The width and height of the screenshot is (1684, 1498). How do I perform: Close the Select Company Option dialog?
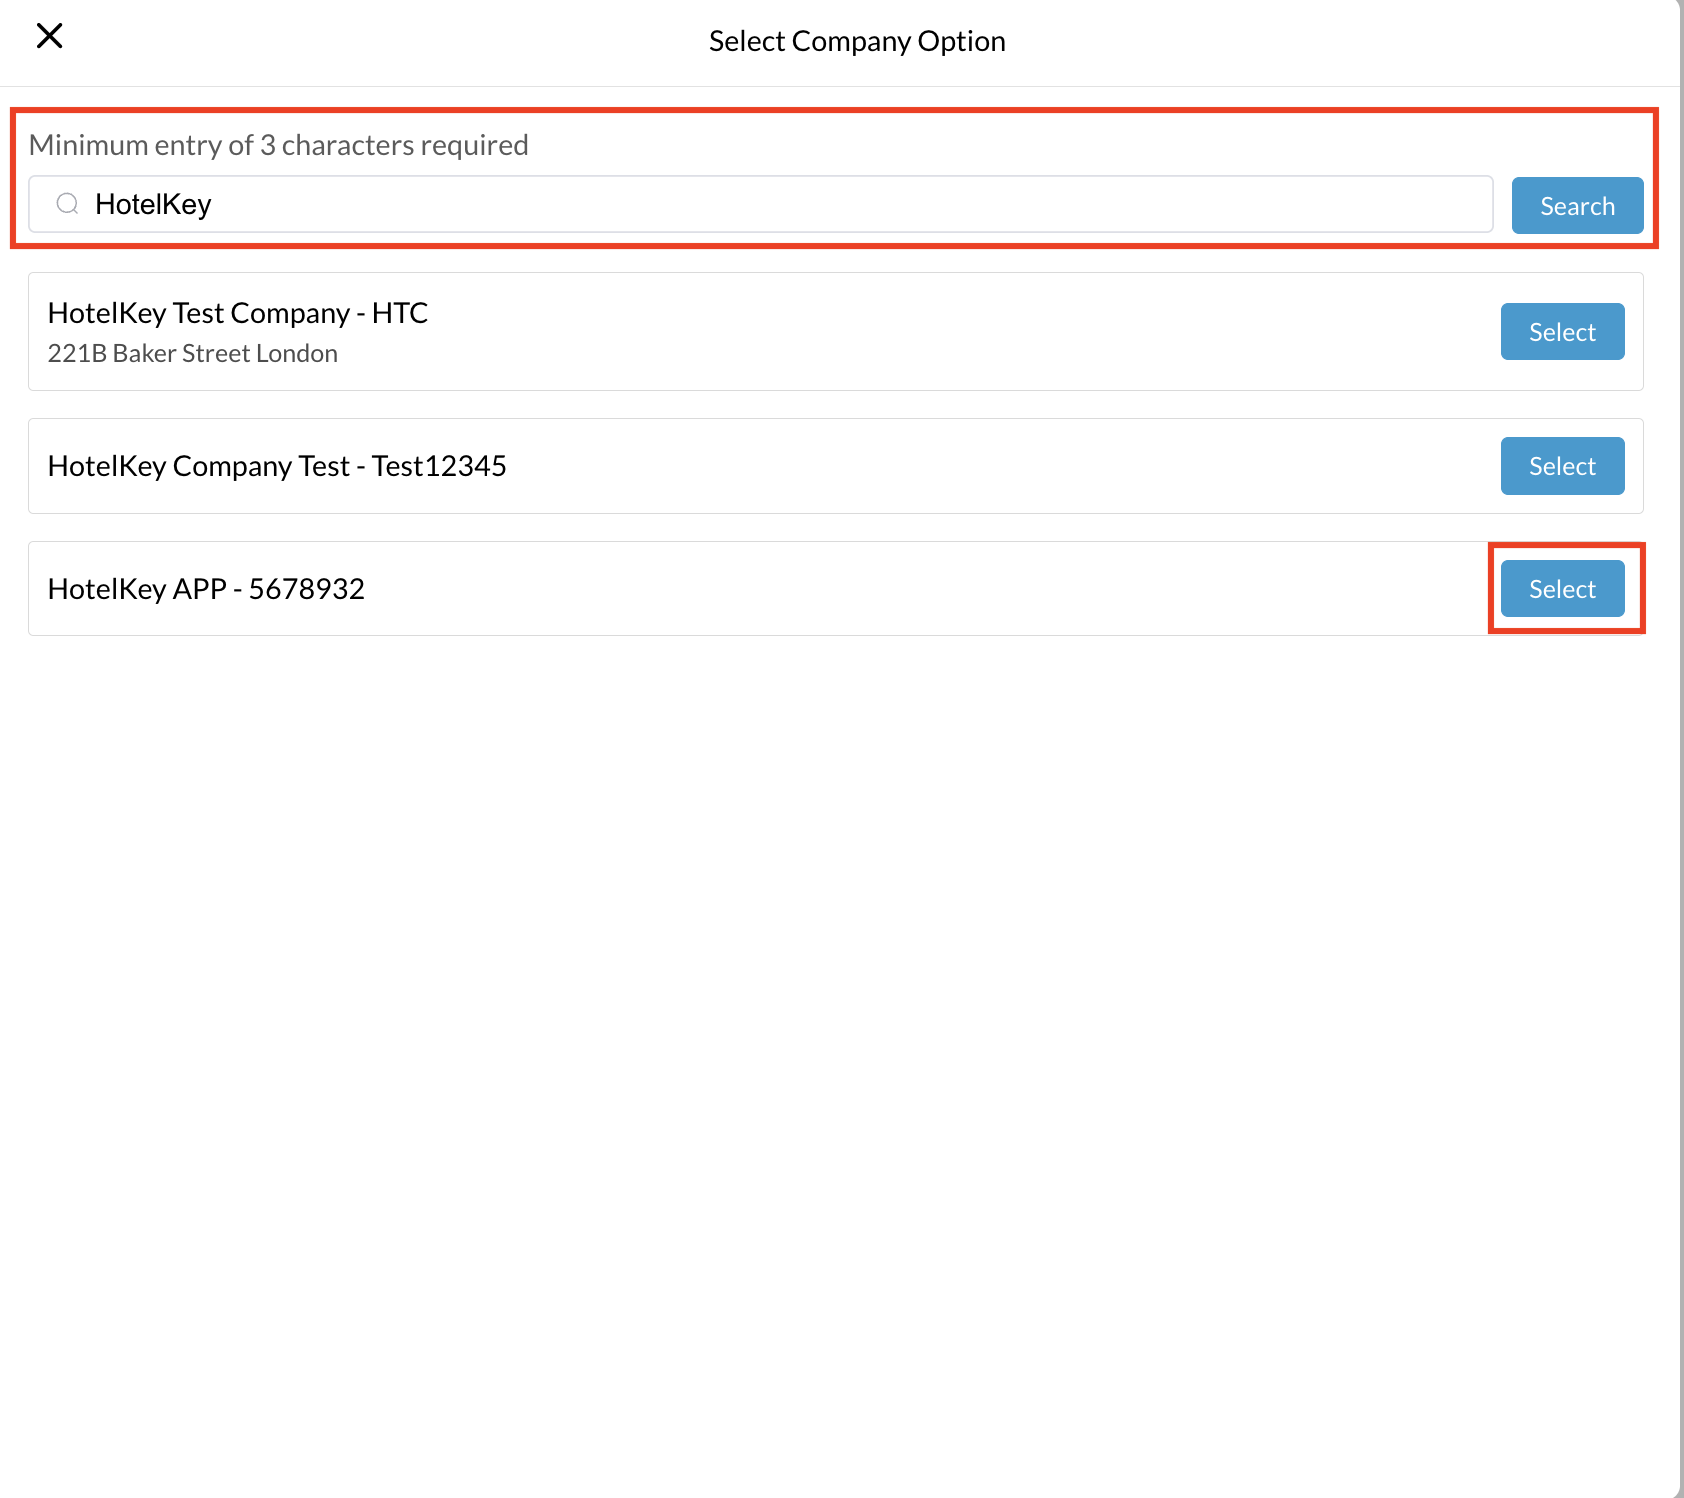(49, 36)
